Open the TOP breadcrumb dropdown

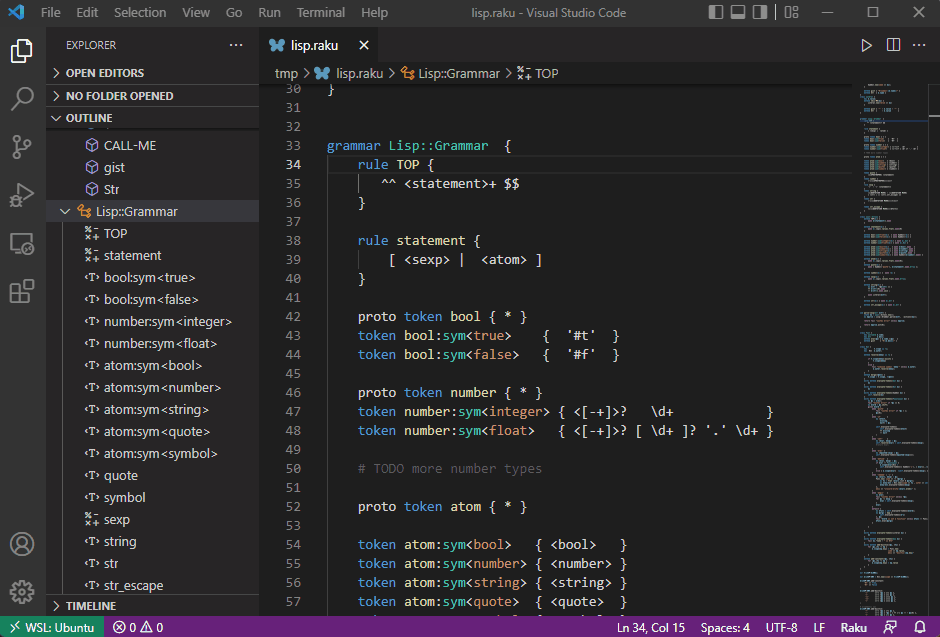[546, 73]
